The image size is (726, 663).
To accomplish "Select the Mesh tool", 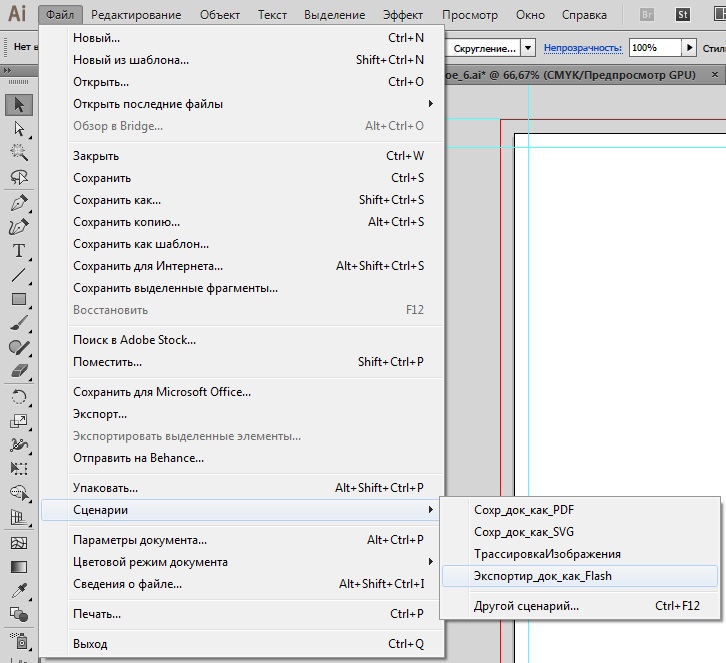I will pos(19,543).
